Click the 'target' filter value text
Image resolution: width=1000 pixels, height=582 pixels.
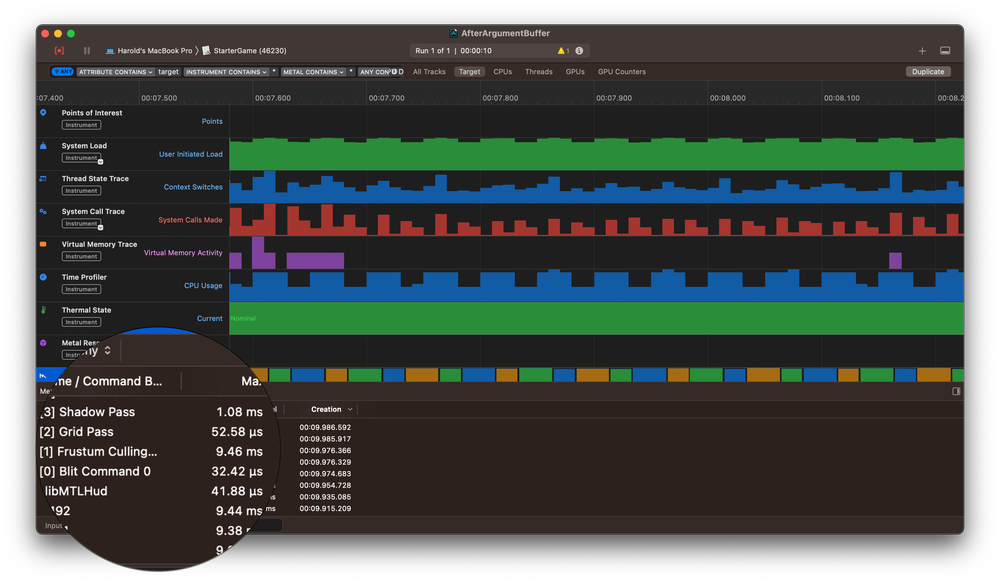[168, 71]
